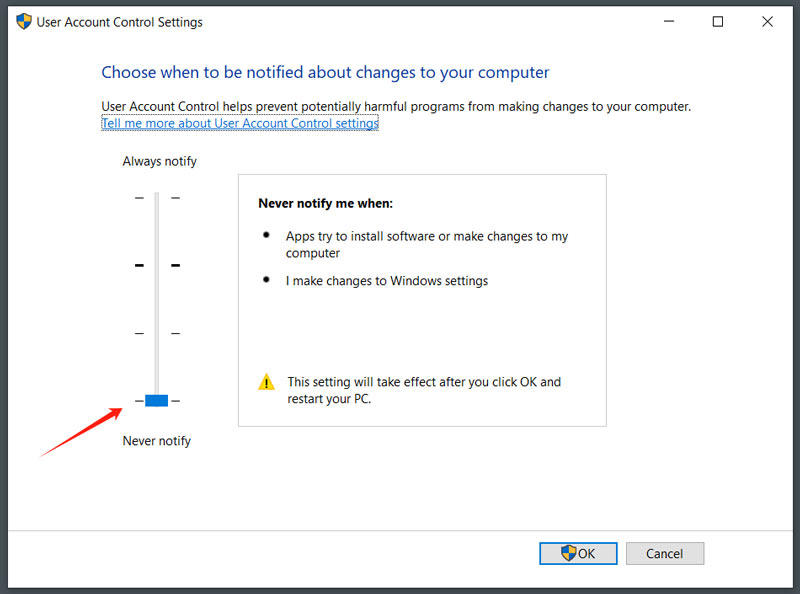Viewport: 800px width, 594px height.
Task: Set slider to the second bold tick level
Action: (157, 265)
